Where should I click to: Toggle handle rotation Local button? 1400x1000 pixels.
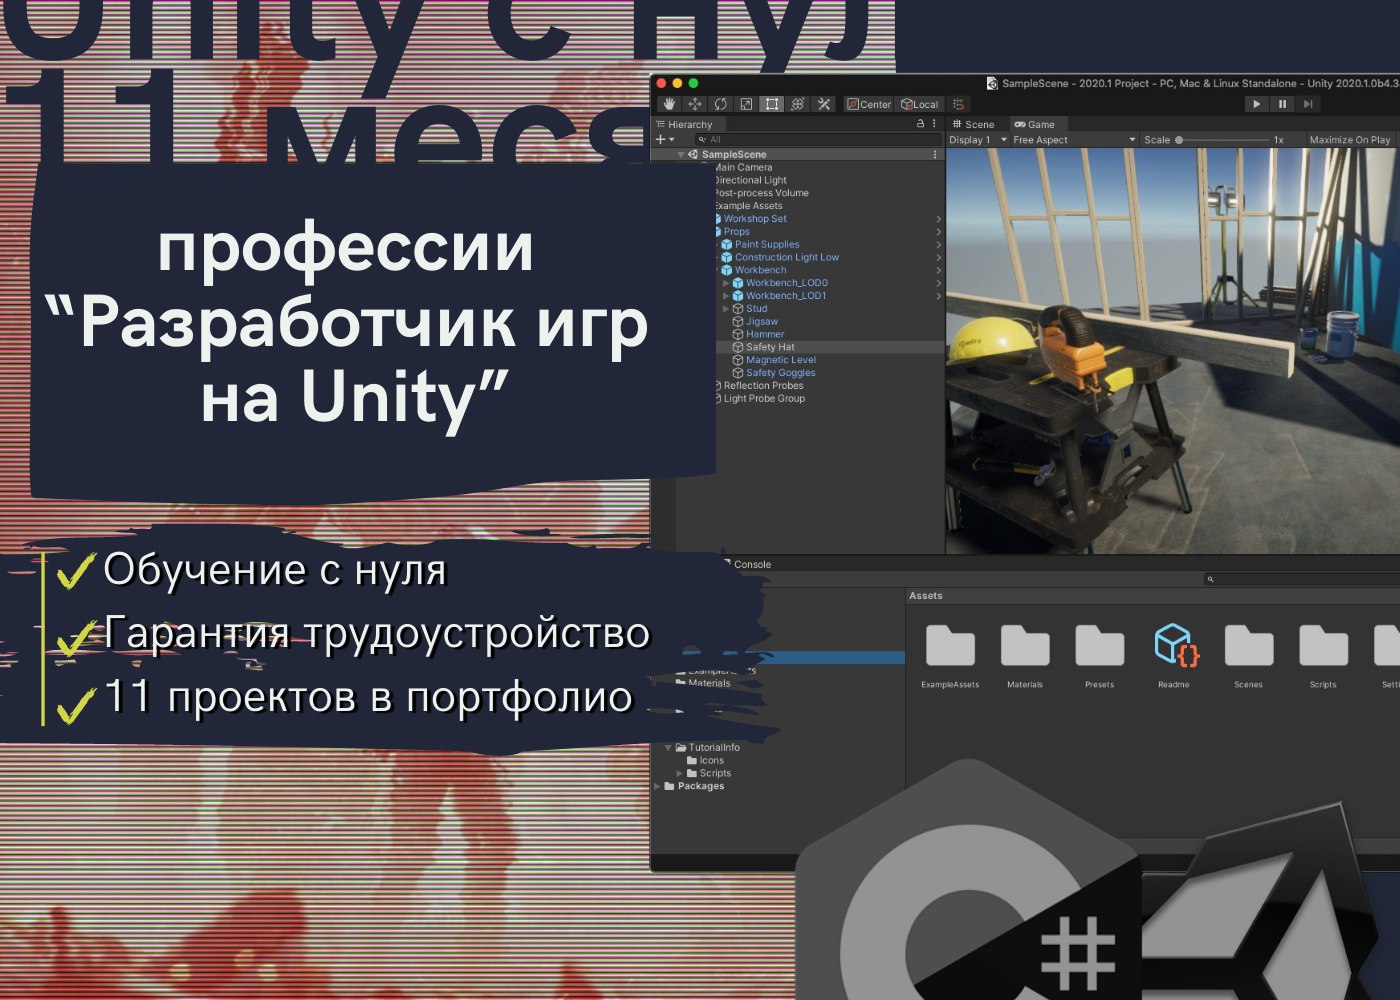pyautogui.click(x=920, y=104)
